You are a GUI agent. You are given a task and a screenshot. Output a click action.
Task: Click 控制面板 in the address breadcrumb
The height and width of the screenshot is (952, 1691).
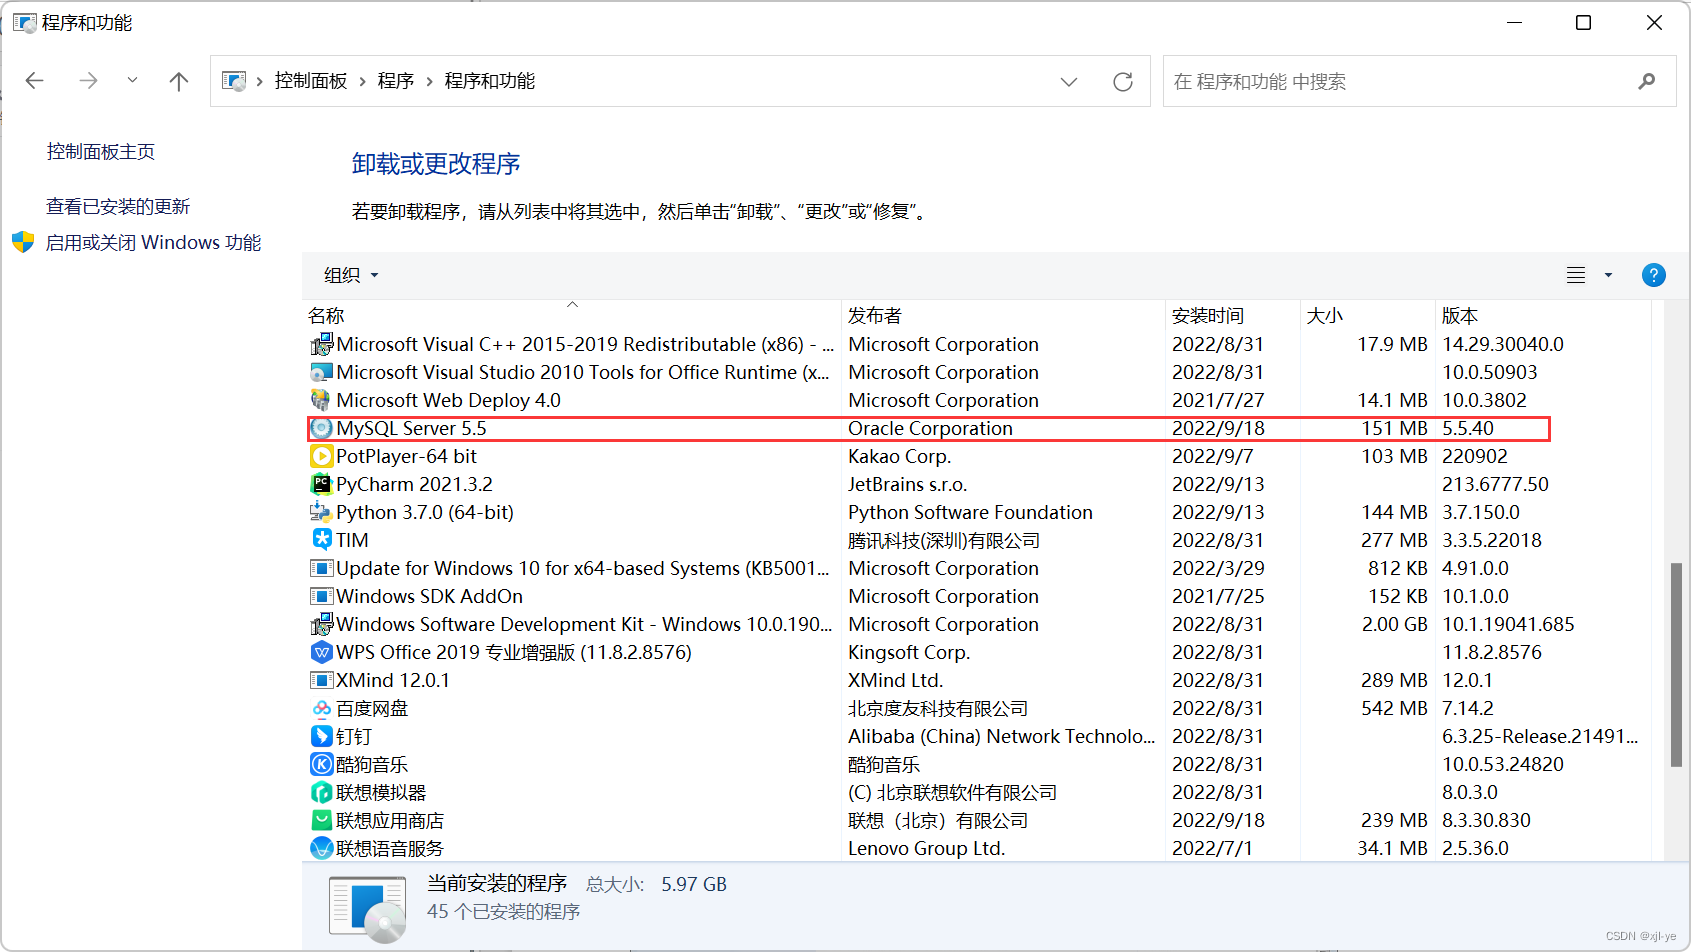pos(311,81)
